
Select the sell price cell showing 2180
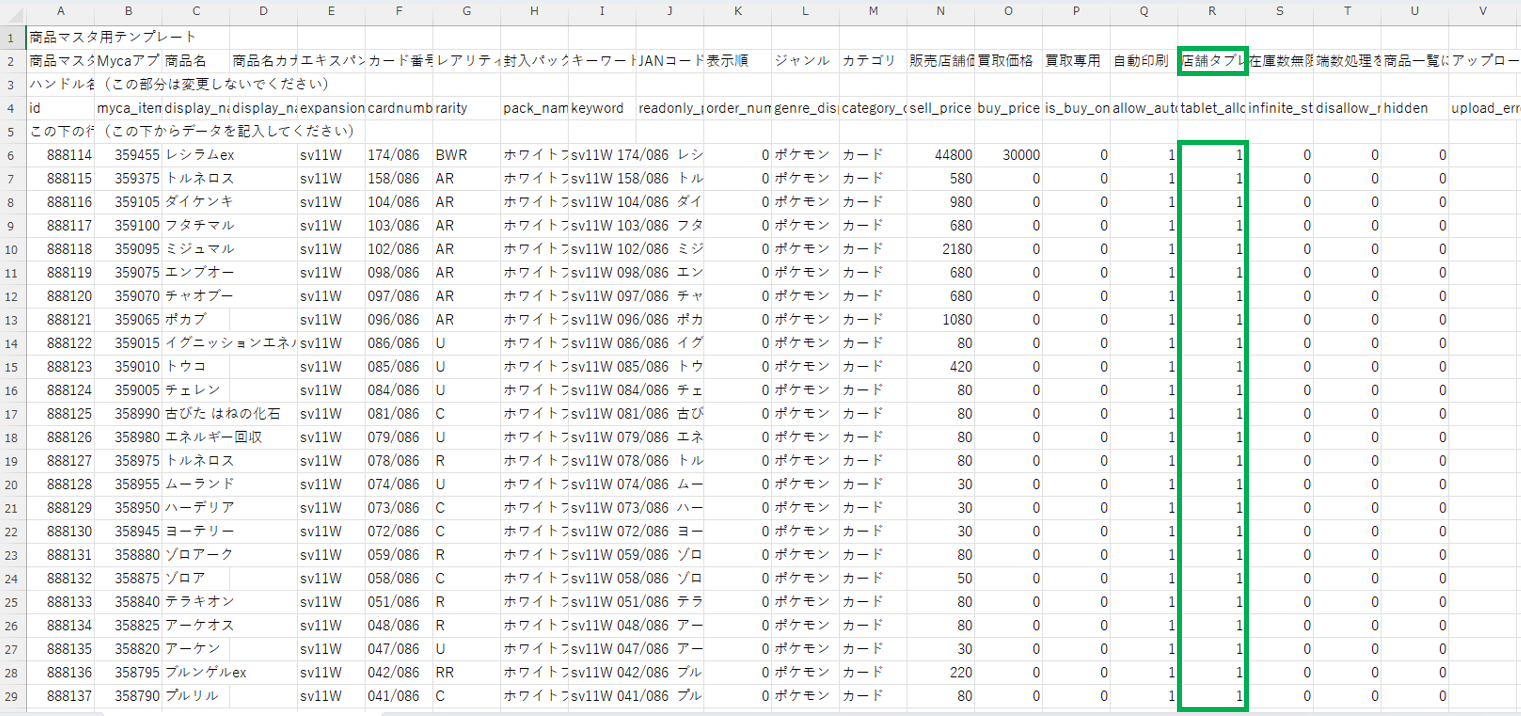coord(940,248)
